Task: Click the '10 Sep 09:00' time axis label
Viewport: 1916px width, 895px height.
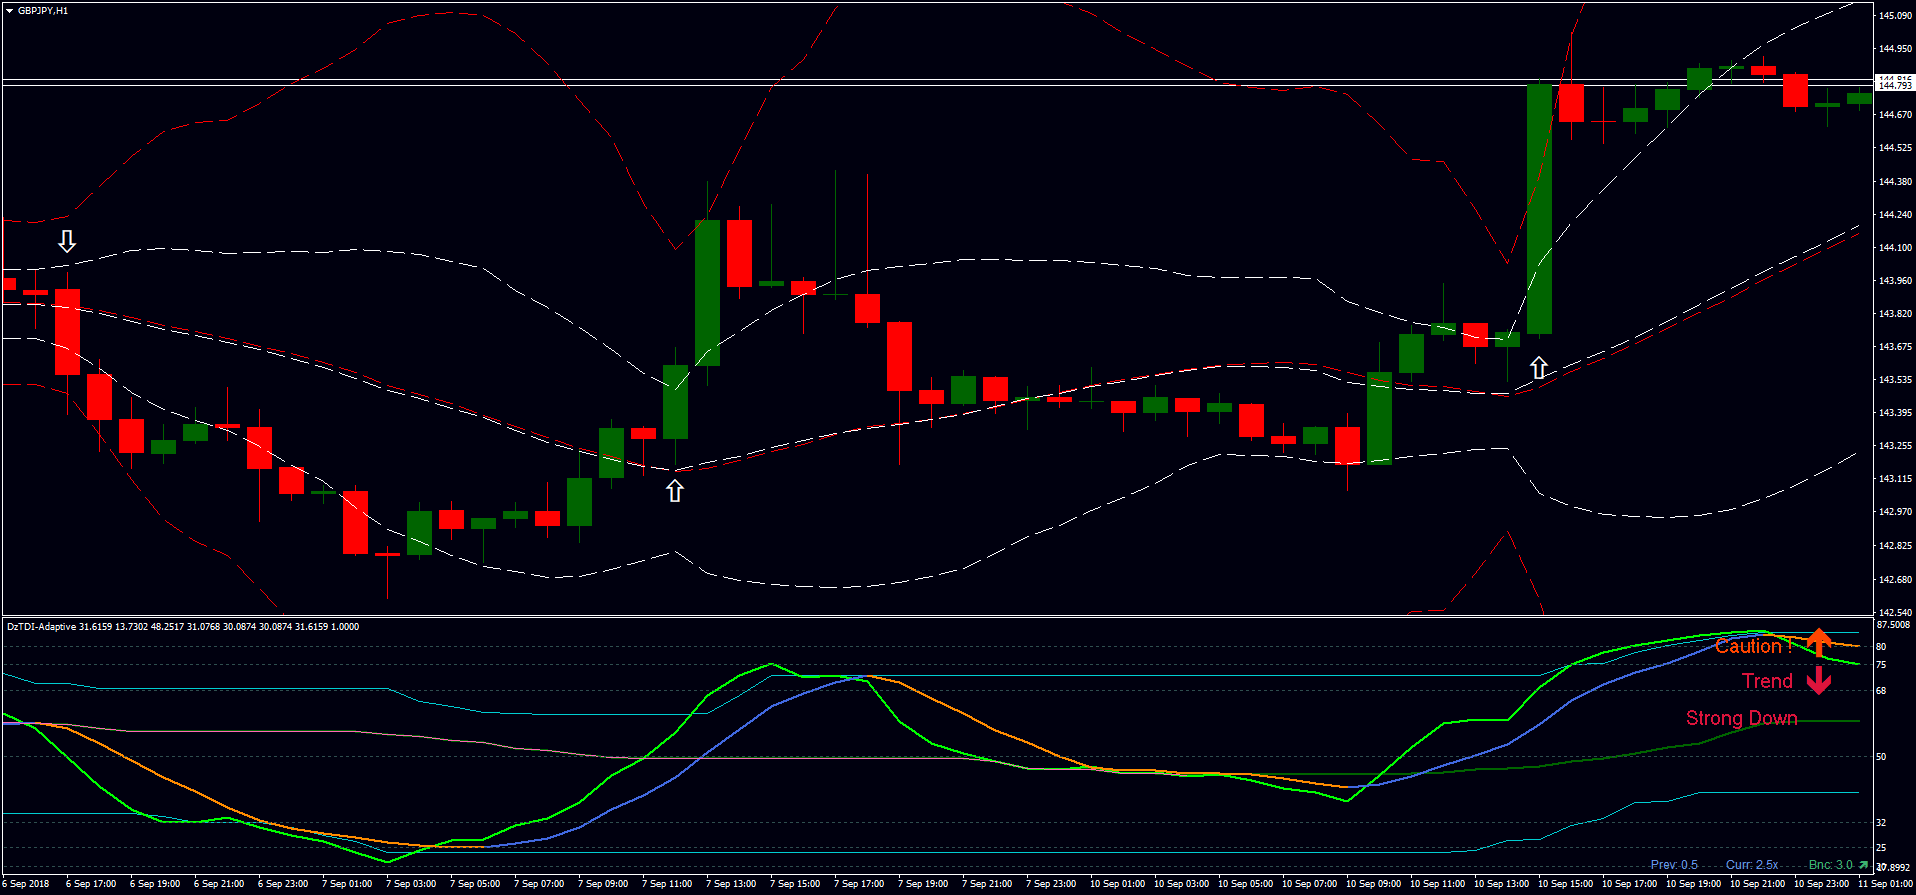Action: (1373, 884)
